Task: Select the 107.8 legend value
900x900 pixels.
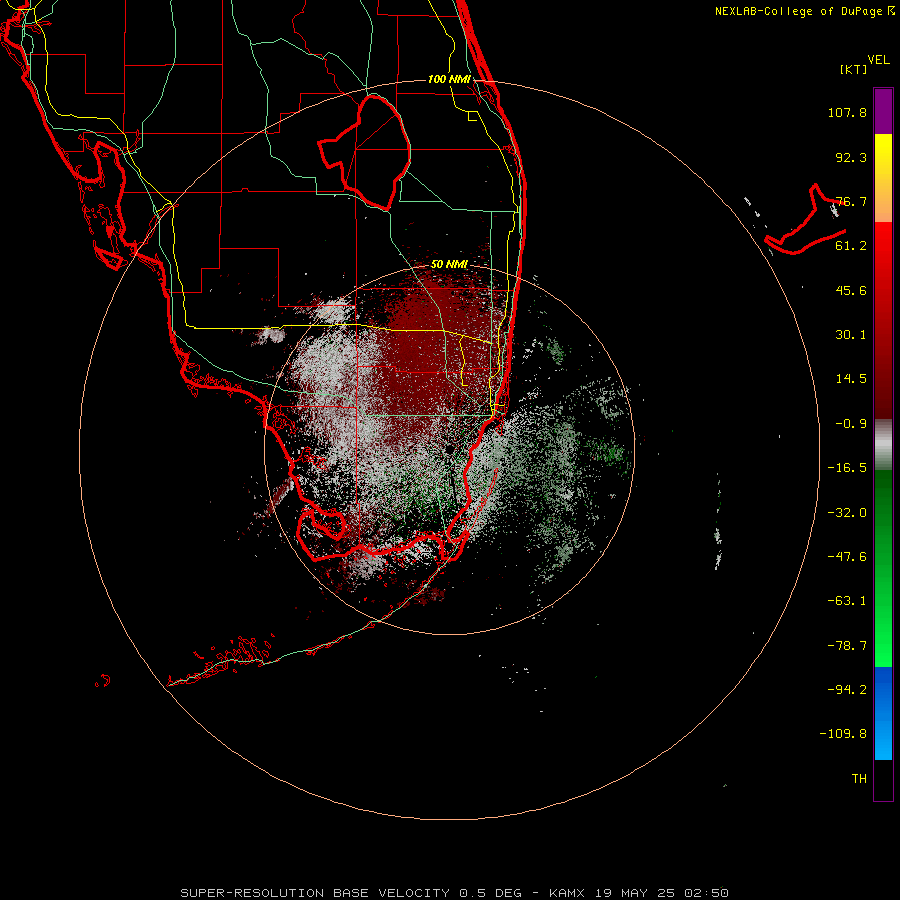Action: [x=847, y=112]
